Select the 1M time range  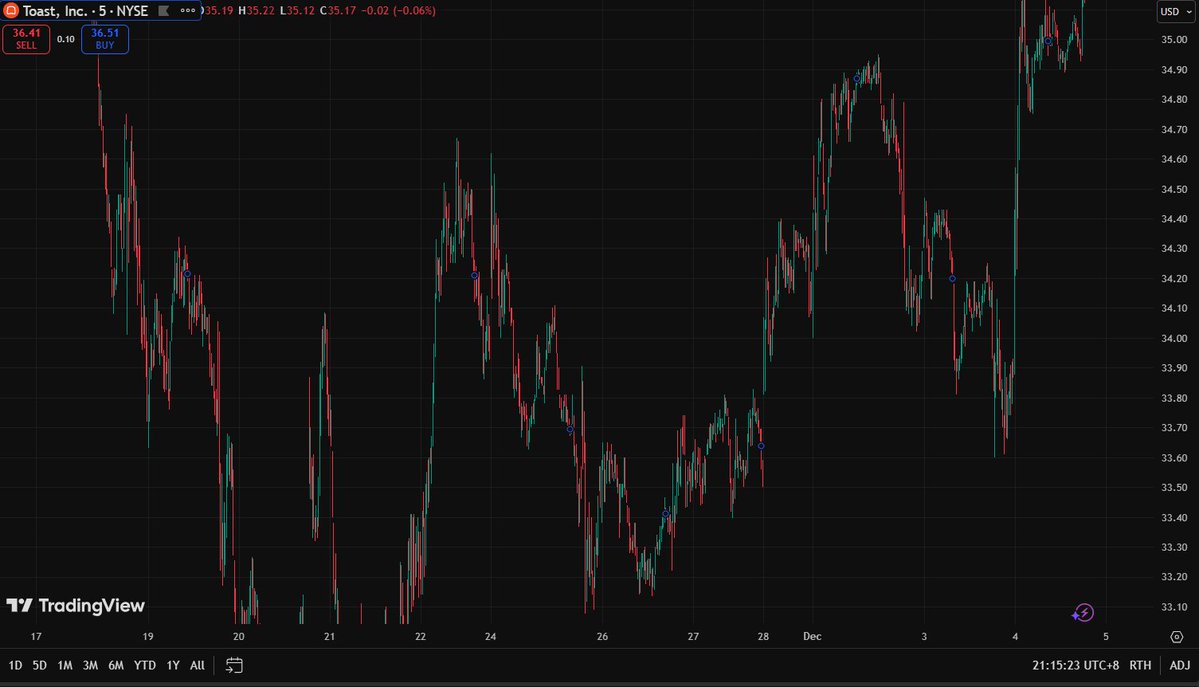tap(65, 666)
